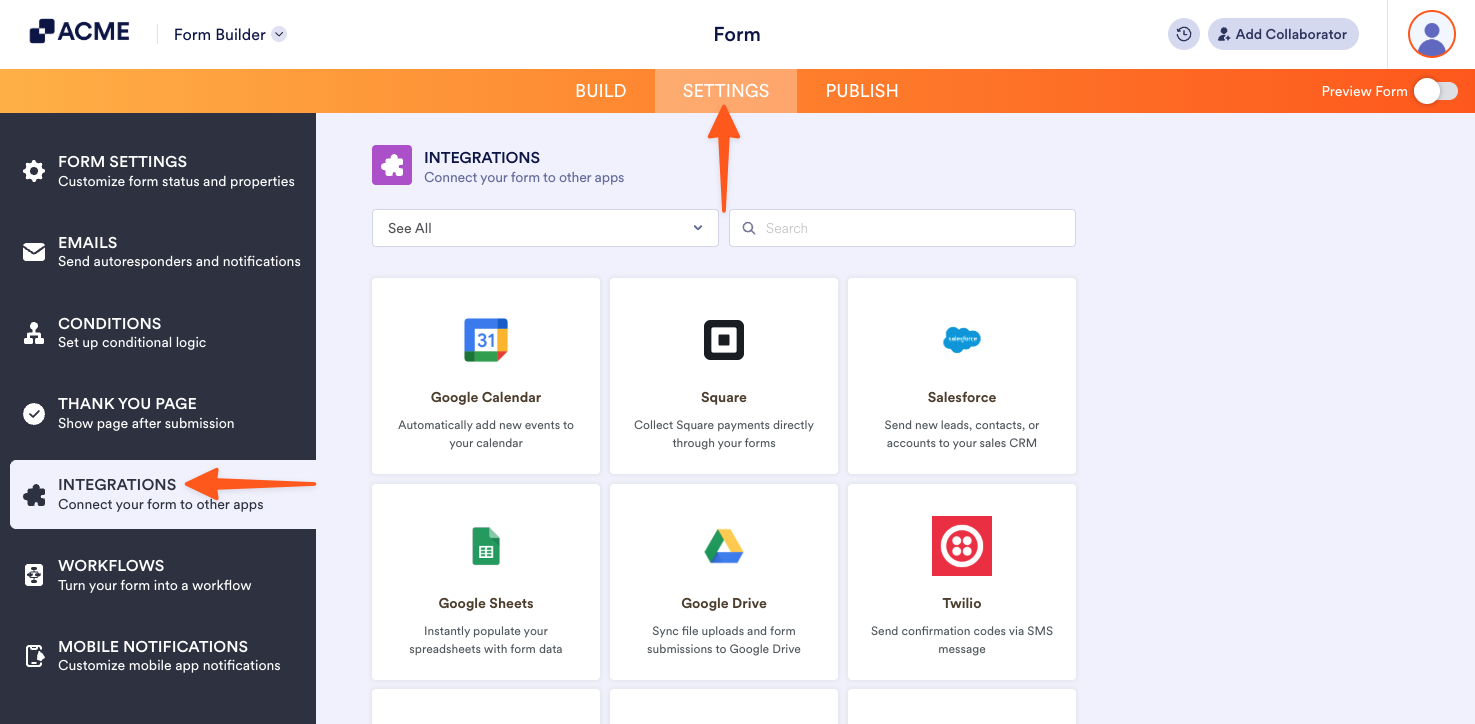Open the PUBLISH tab
The image size is (1475, 724).
[861, 90]
